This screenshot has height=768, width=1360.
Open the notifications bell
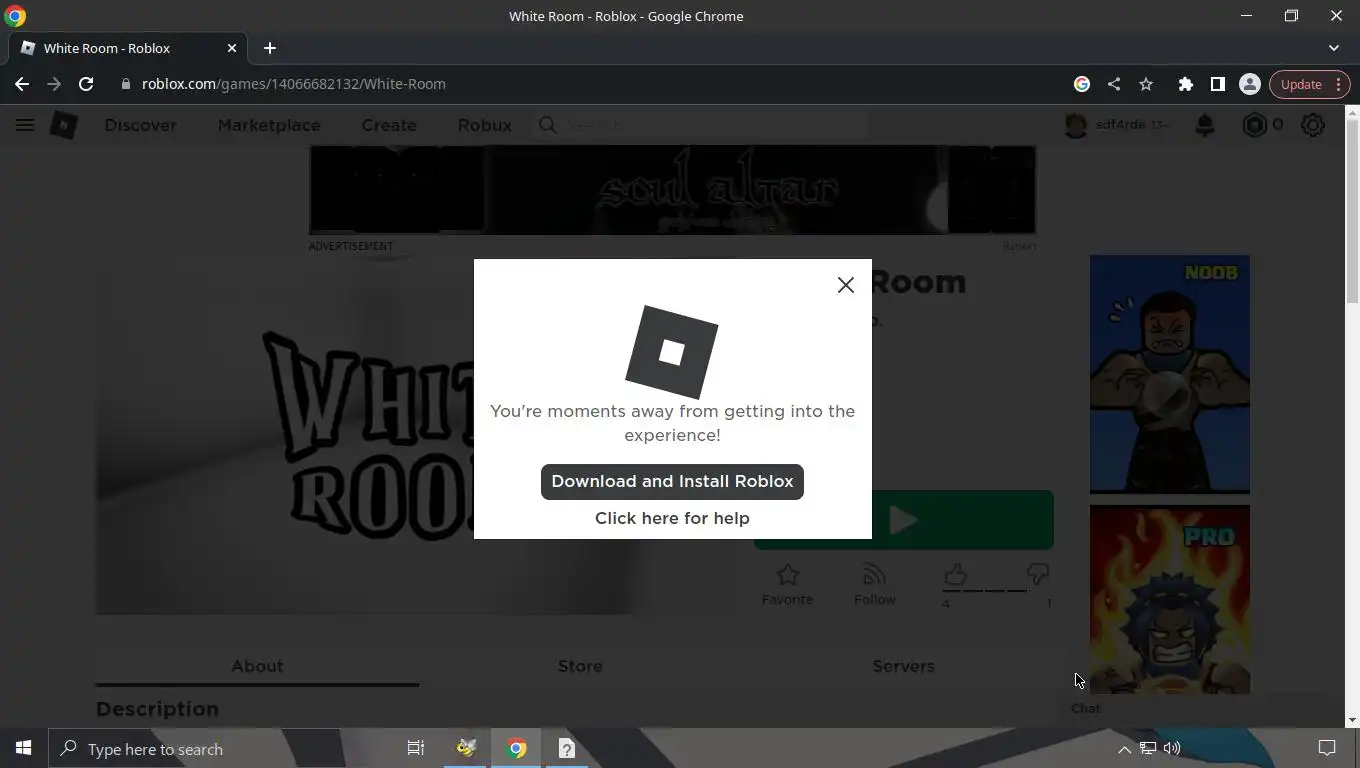point(1205,125)
